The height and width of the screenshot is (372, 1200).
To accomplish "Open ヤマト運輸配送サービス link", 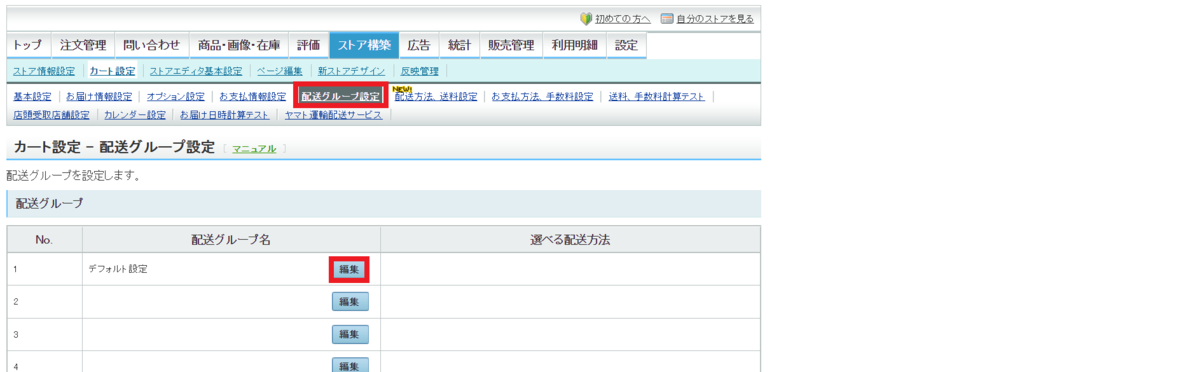I will coord(333,115).
